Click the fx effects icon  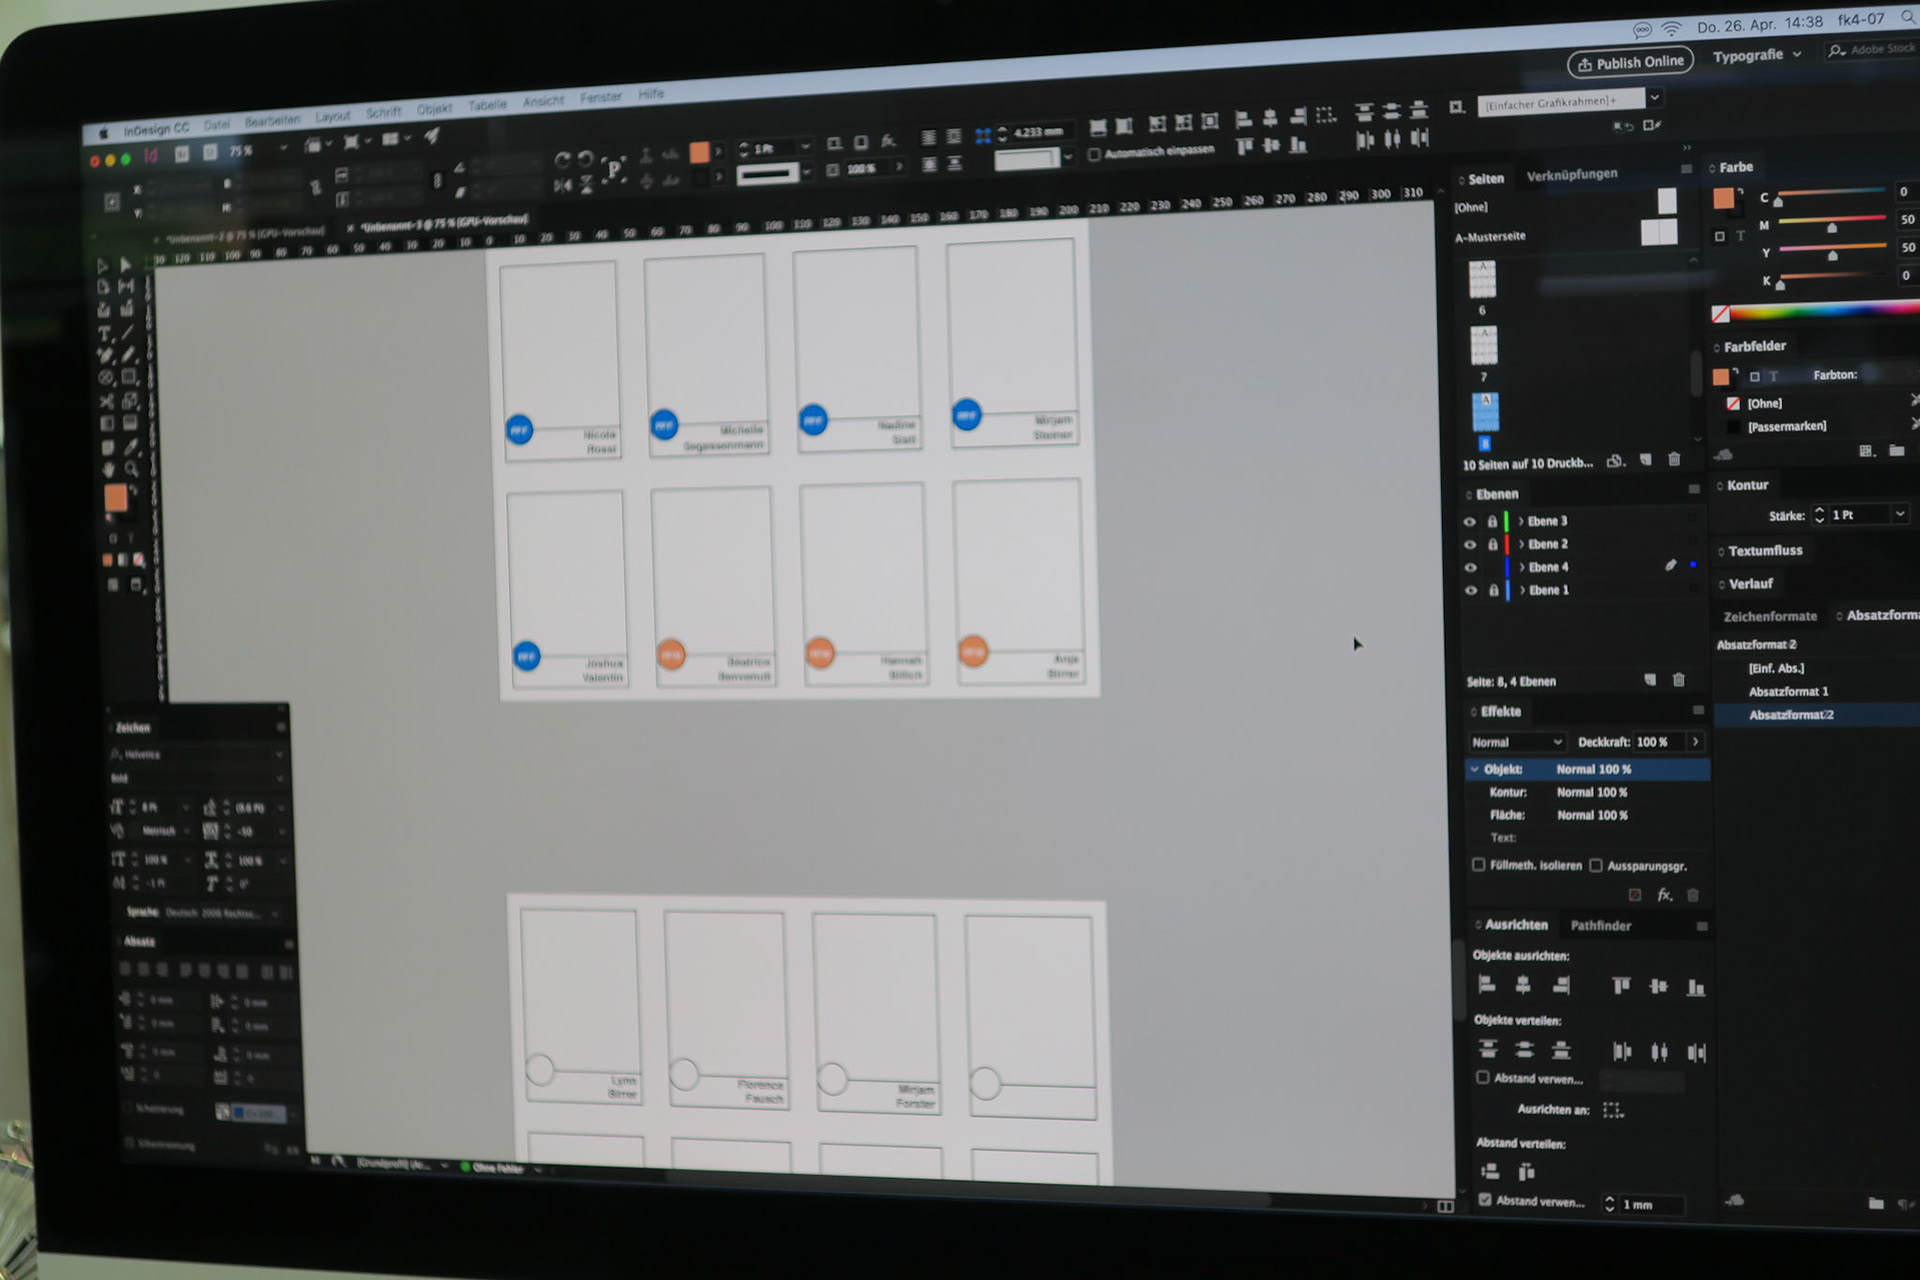tap(1664, 895)
